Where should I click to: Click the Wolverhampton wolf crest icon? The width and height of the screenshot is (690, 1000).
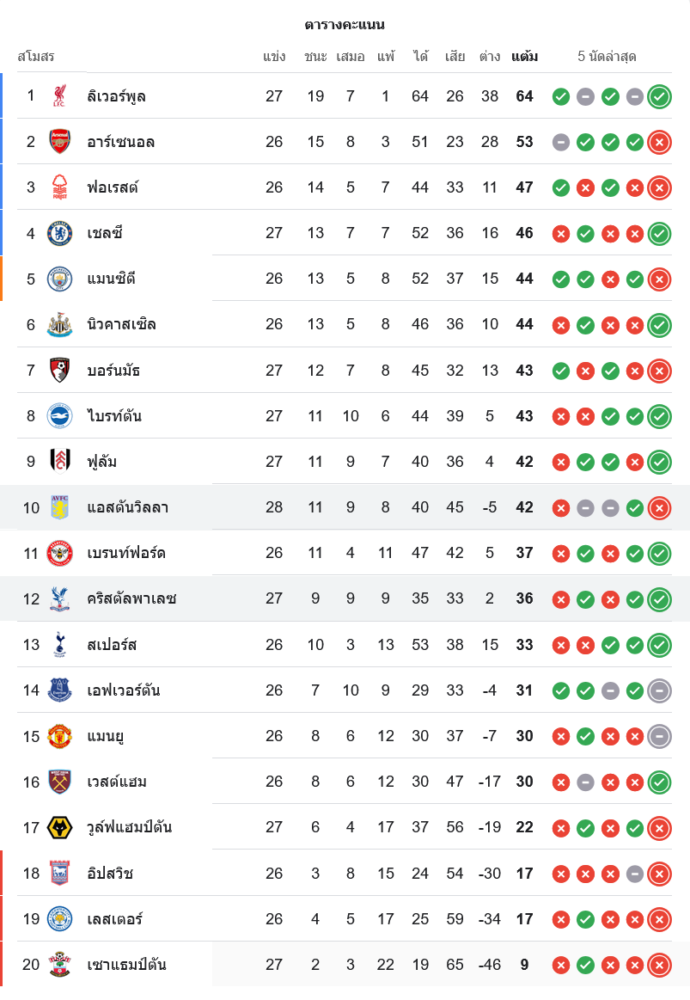click(60, 827)
